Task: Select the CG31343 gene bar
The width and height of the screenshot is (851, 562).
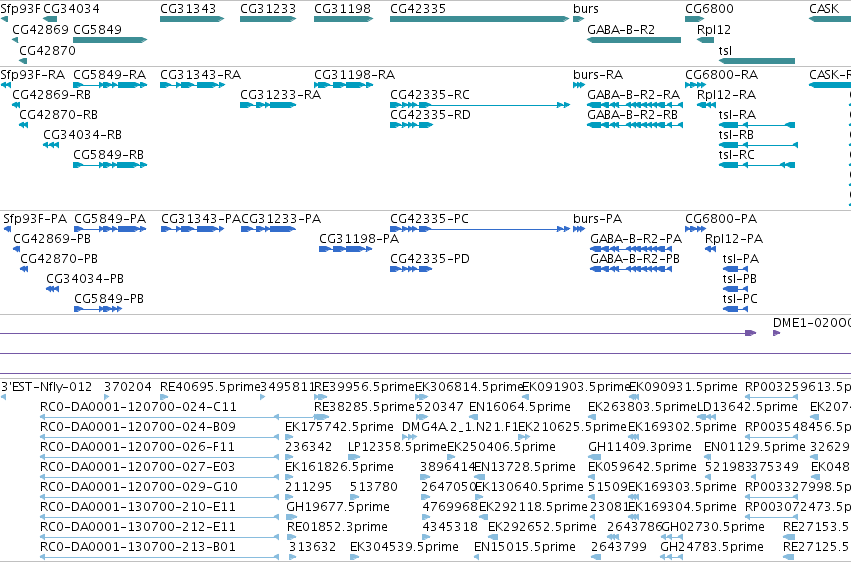Action: (192, 19)
